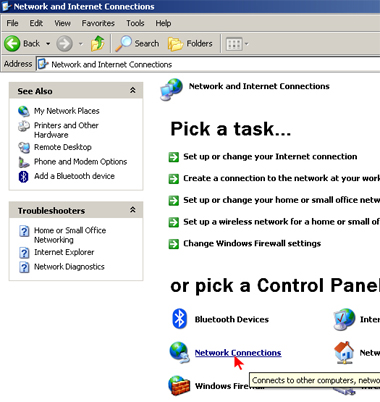
Task: Open the Favorites menu
Action: pyautogui.click(x=98, y=23)
